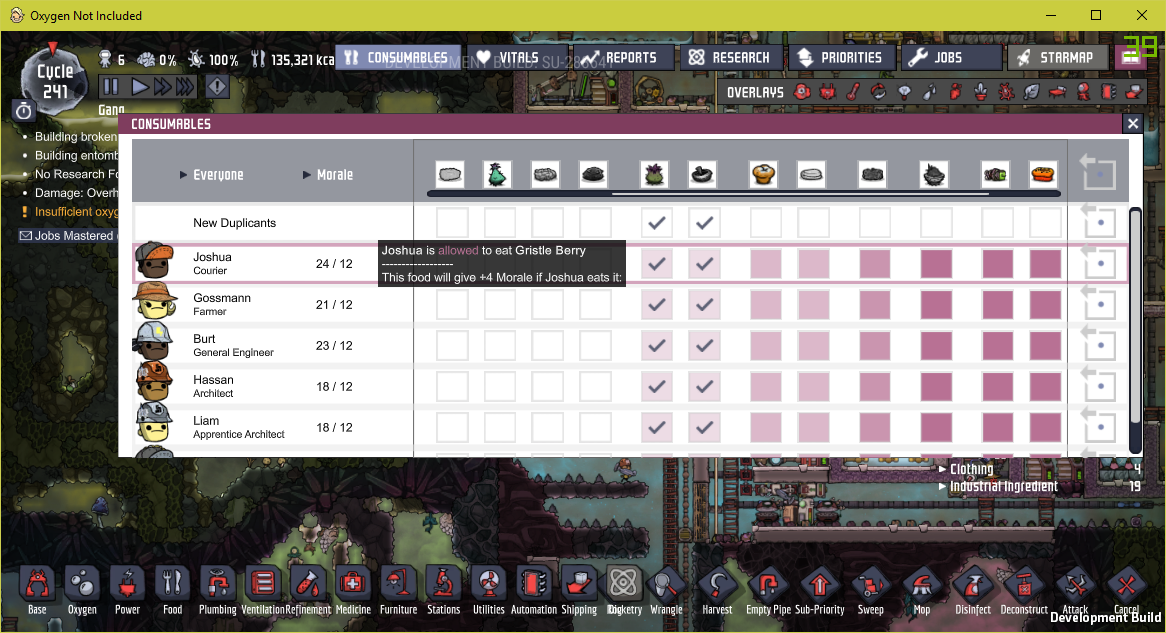Open the Jobs management tab
1166x633 pixels.
tap(950, 57)
